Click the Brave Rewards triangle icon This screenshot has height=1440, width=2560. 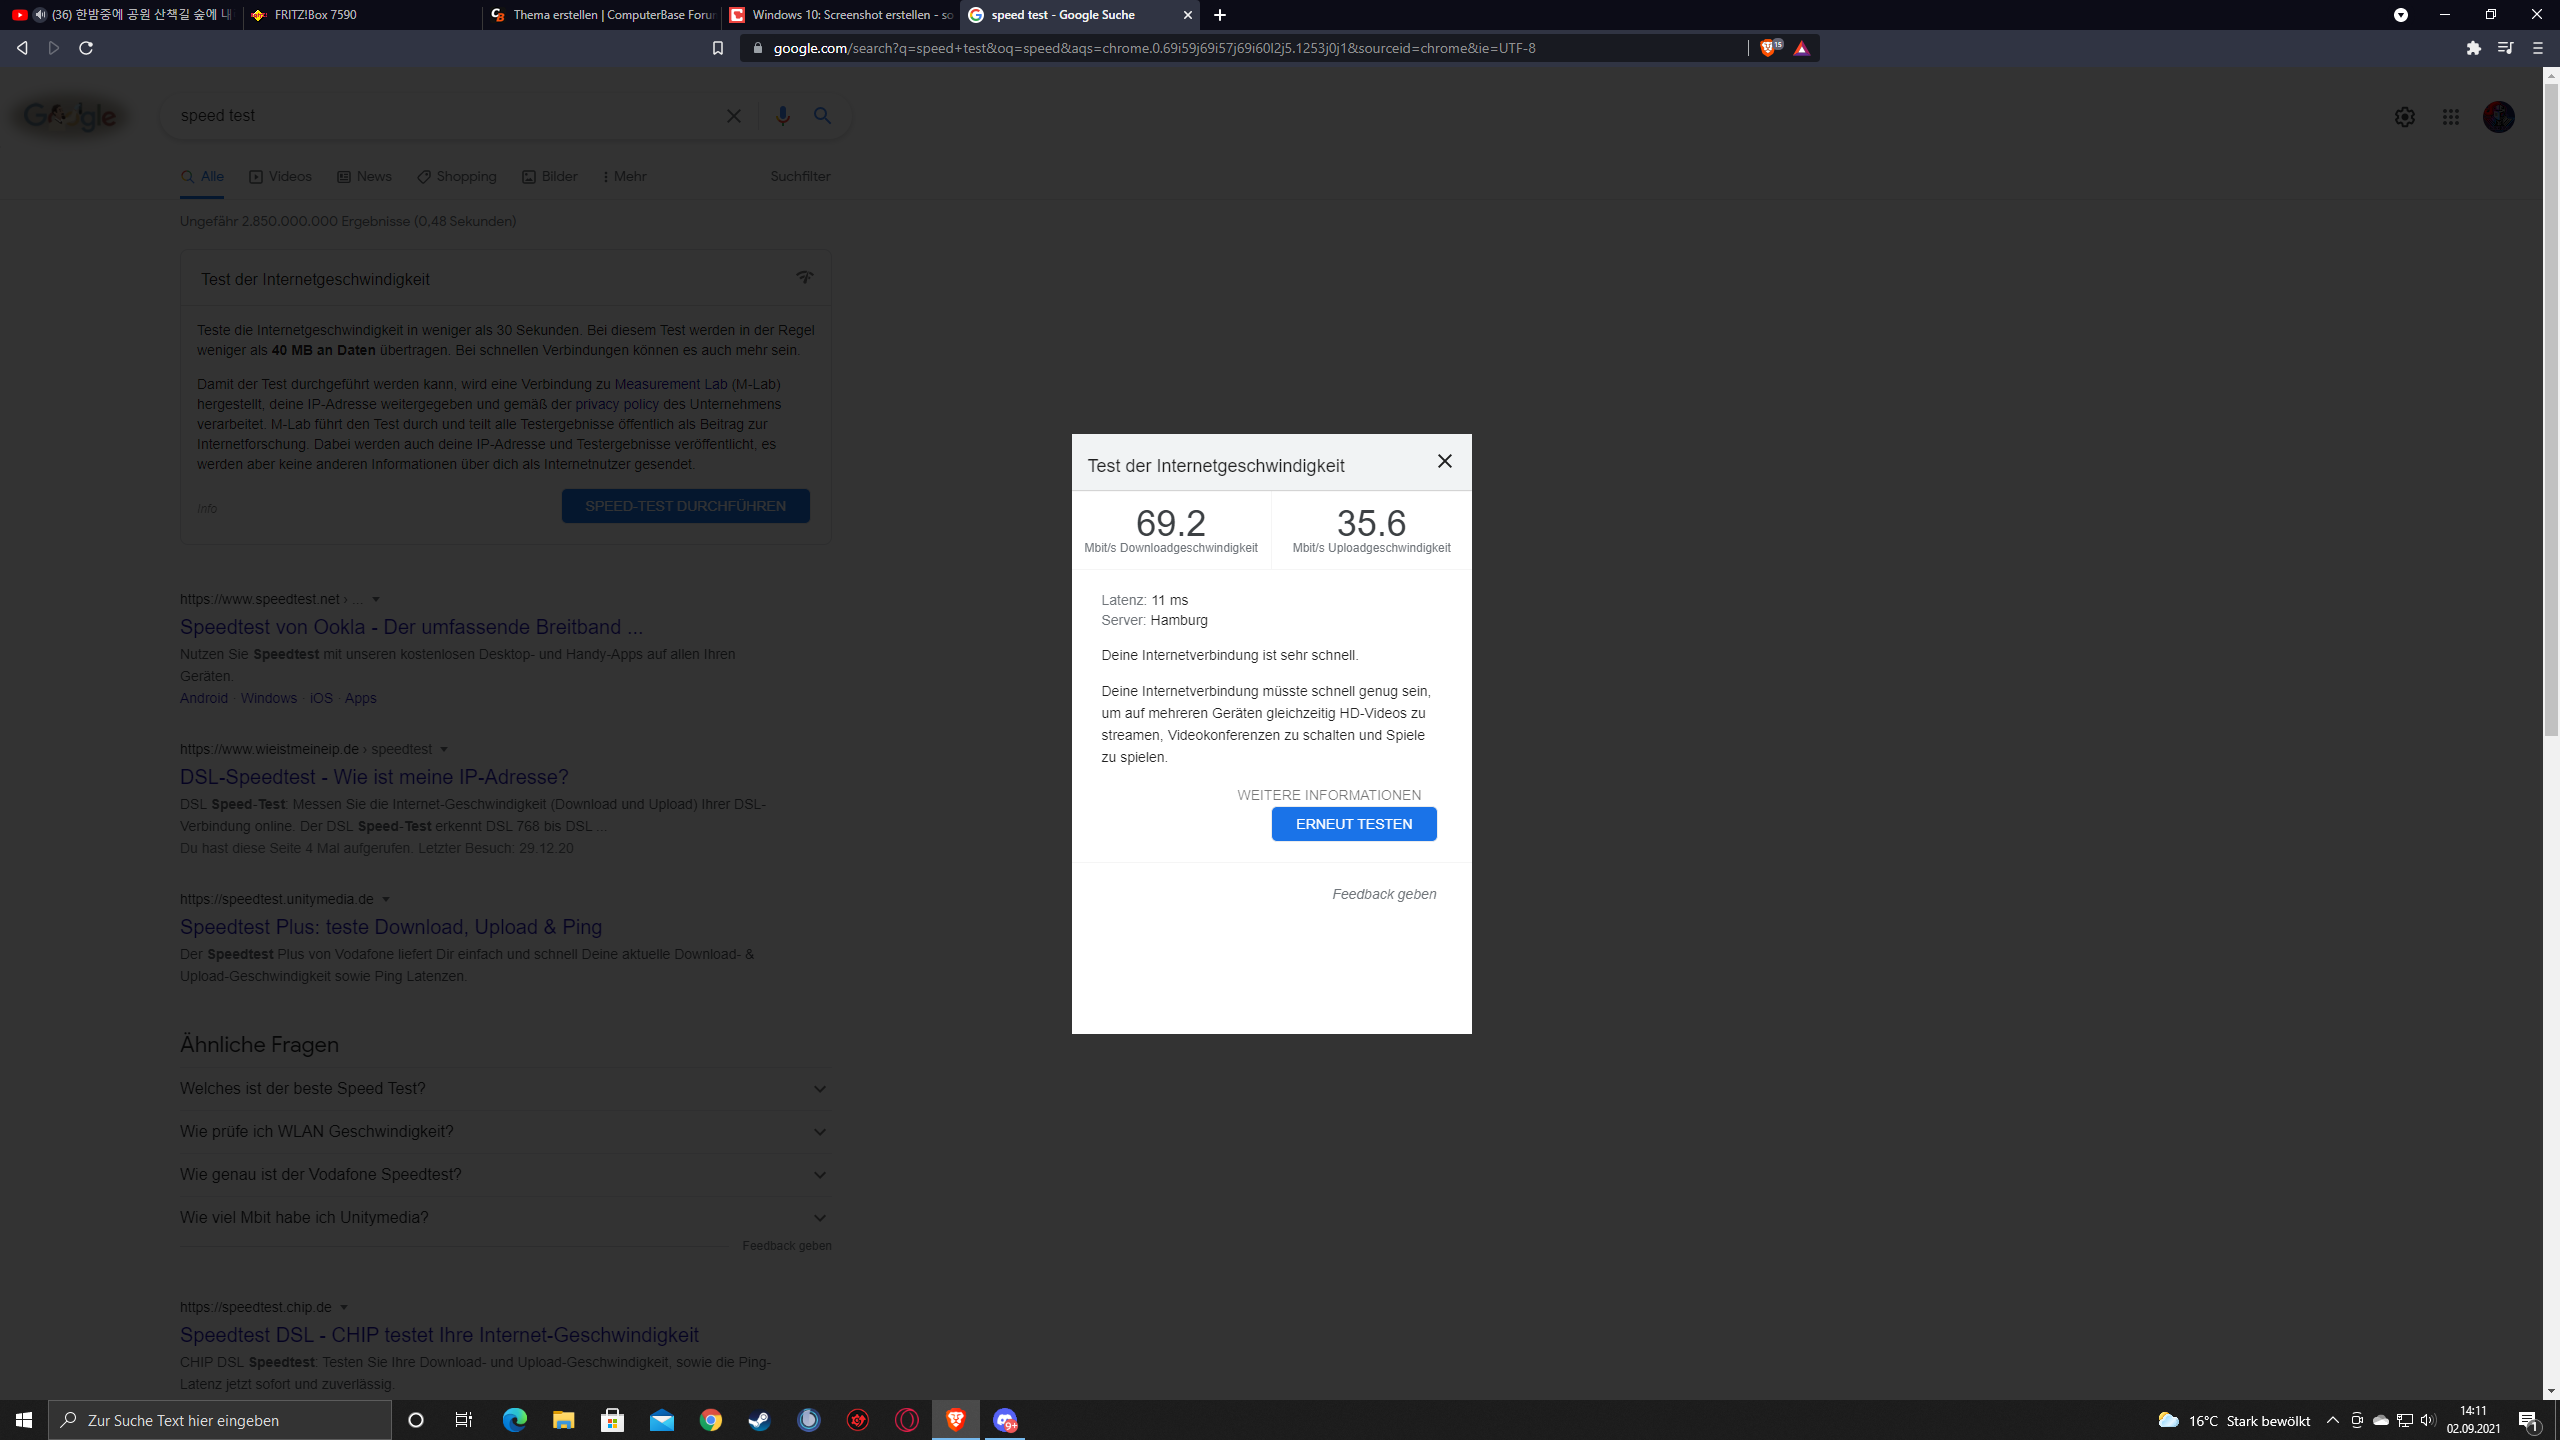[1801, 48]
